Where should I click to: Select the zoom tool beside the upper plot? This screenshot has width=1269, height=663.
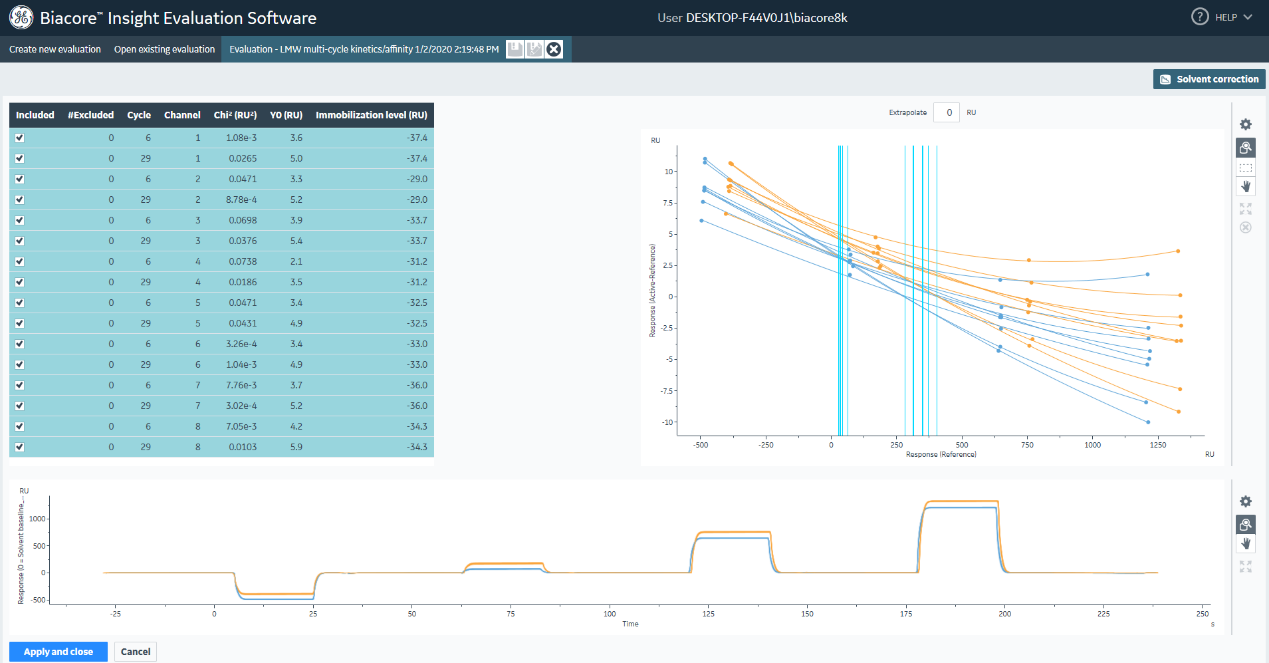(1245, 147)
